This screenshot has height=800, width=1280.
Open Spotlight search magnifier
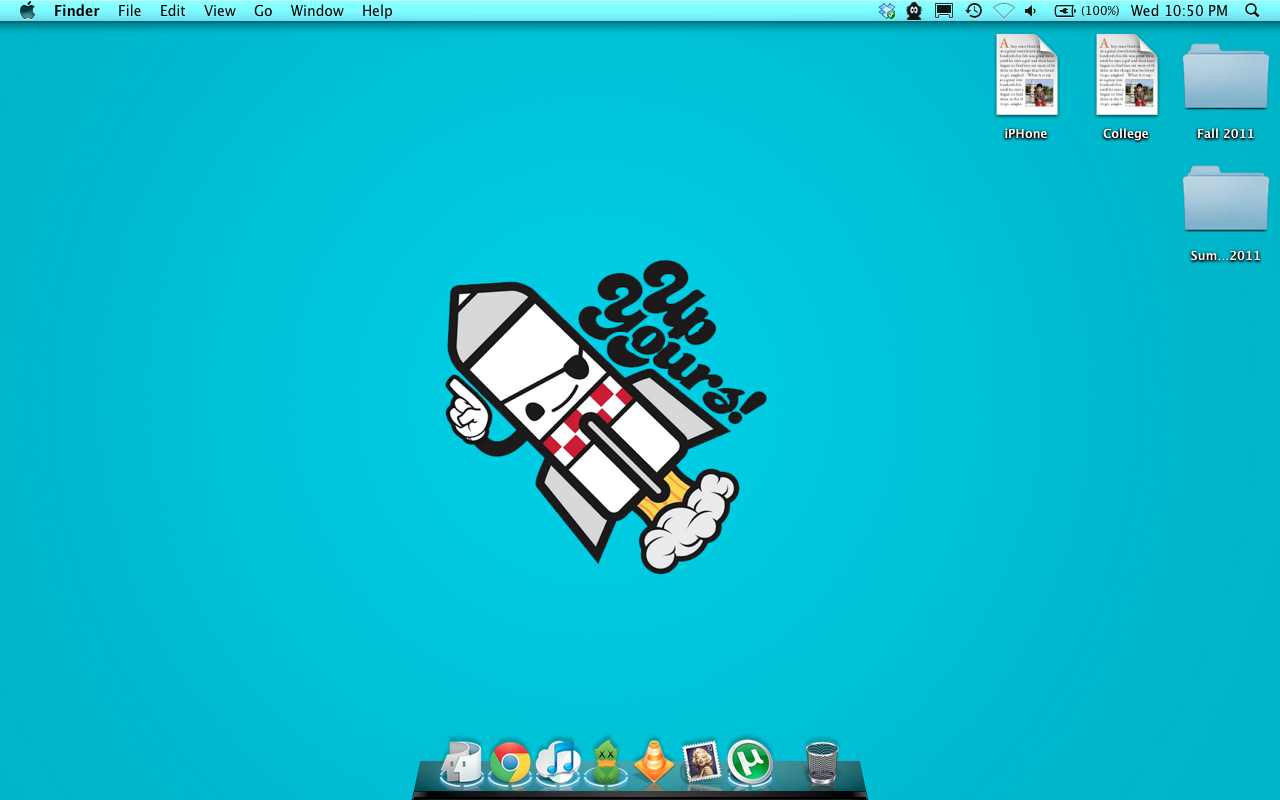(1252, 11)
